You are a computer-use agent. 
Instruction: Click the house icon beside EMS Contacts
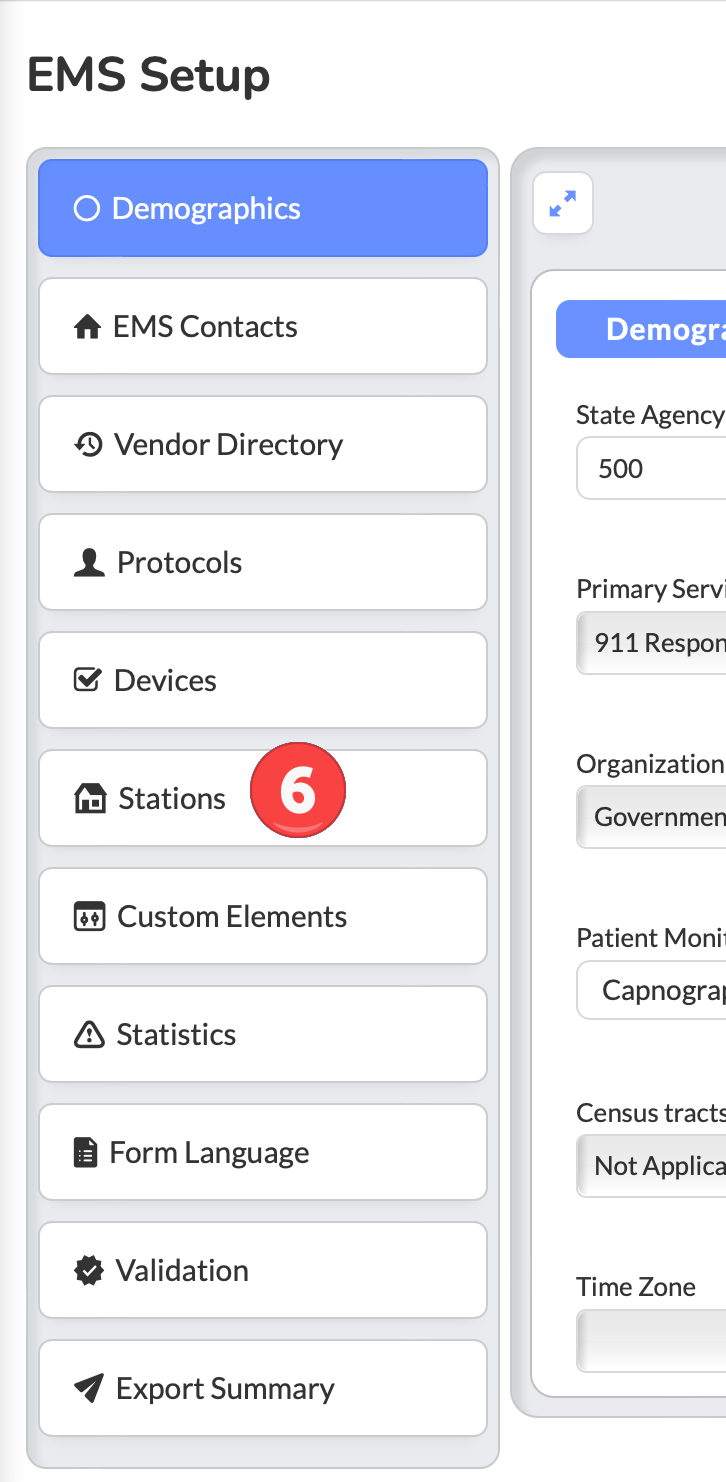88,327
